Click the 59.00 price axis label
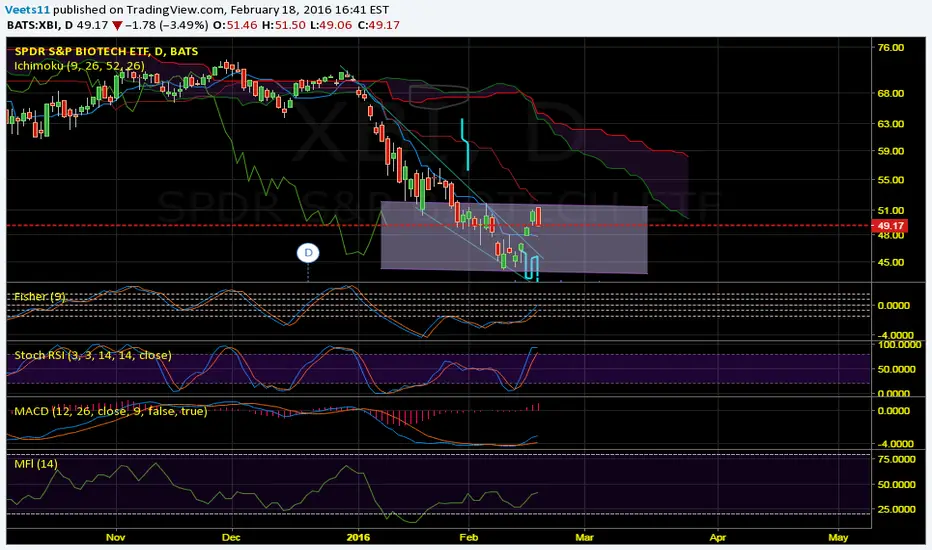 tap(890, 151)
